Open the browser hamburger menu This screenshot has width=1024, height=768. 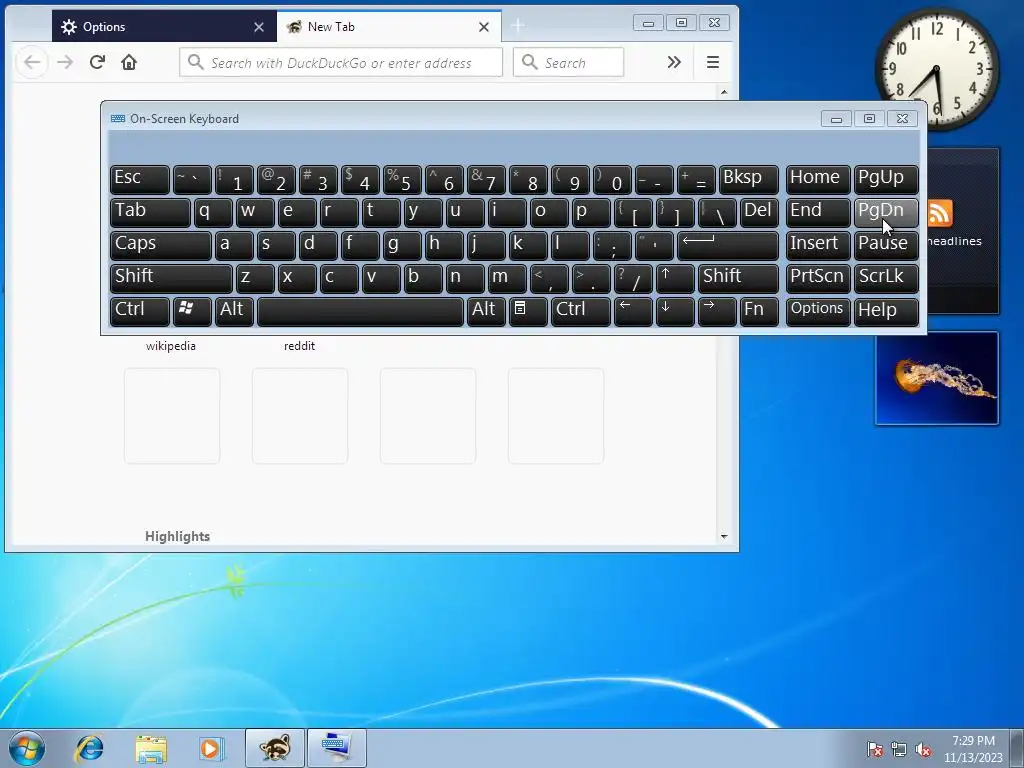tap(712, 62)
